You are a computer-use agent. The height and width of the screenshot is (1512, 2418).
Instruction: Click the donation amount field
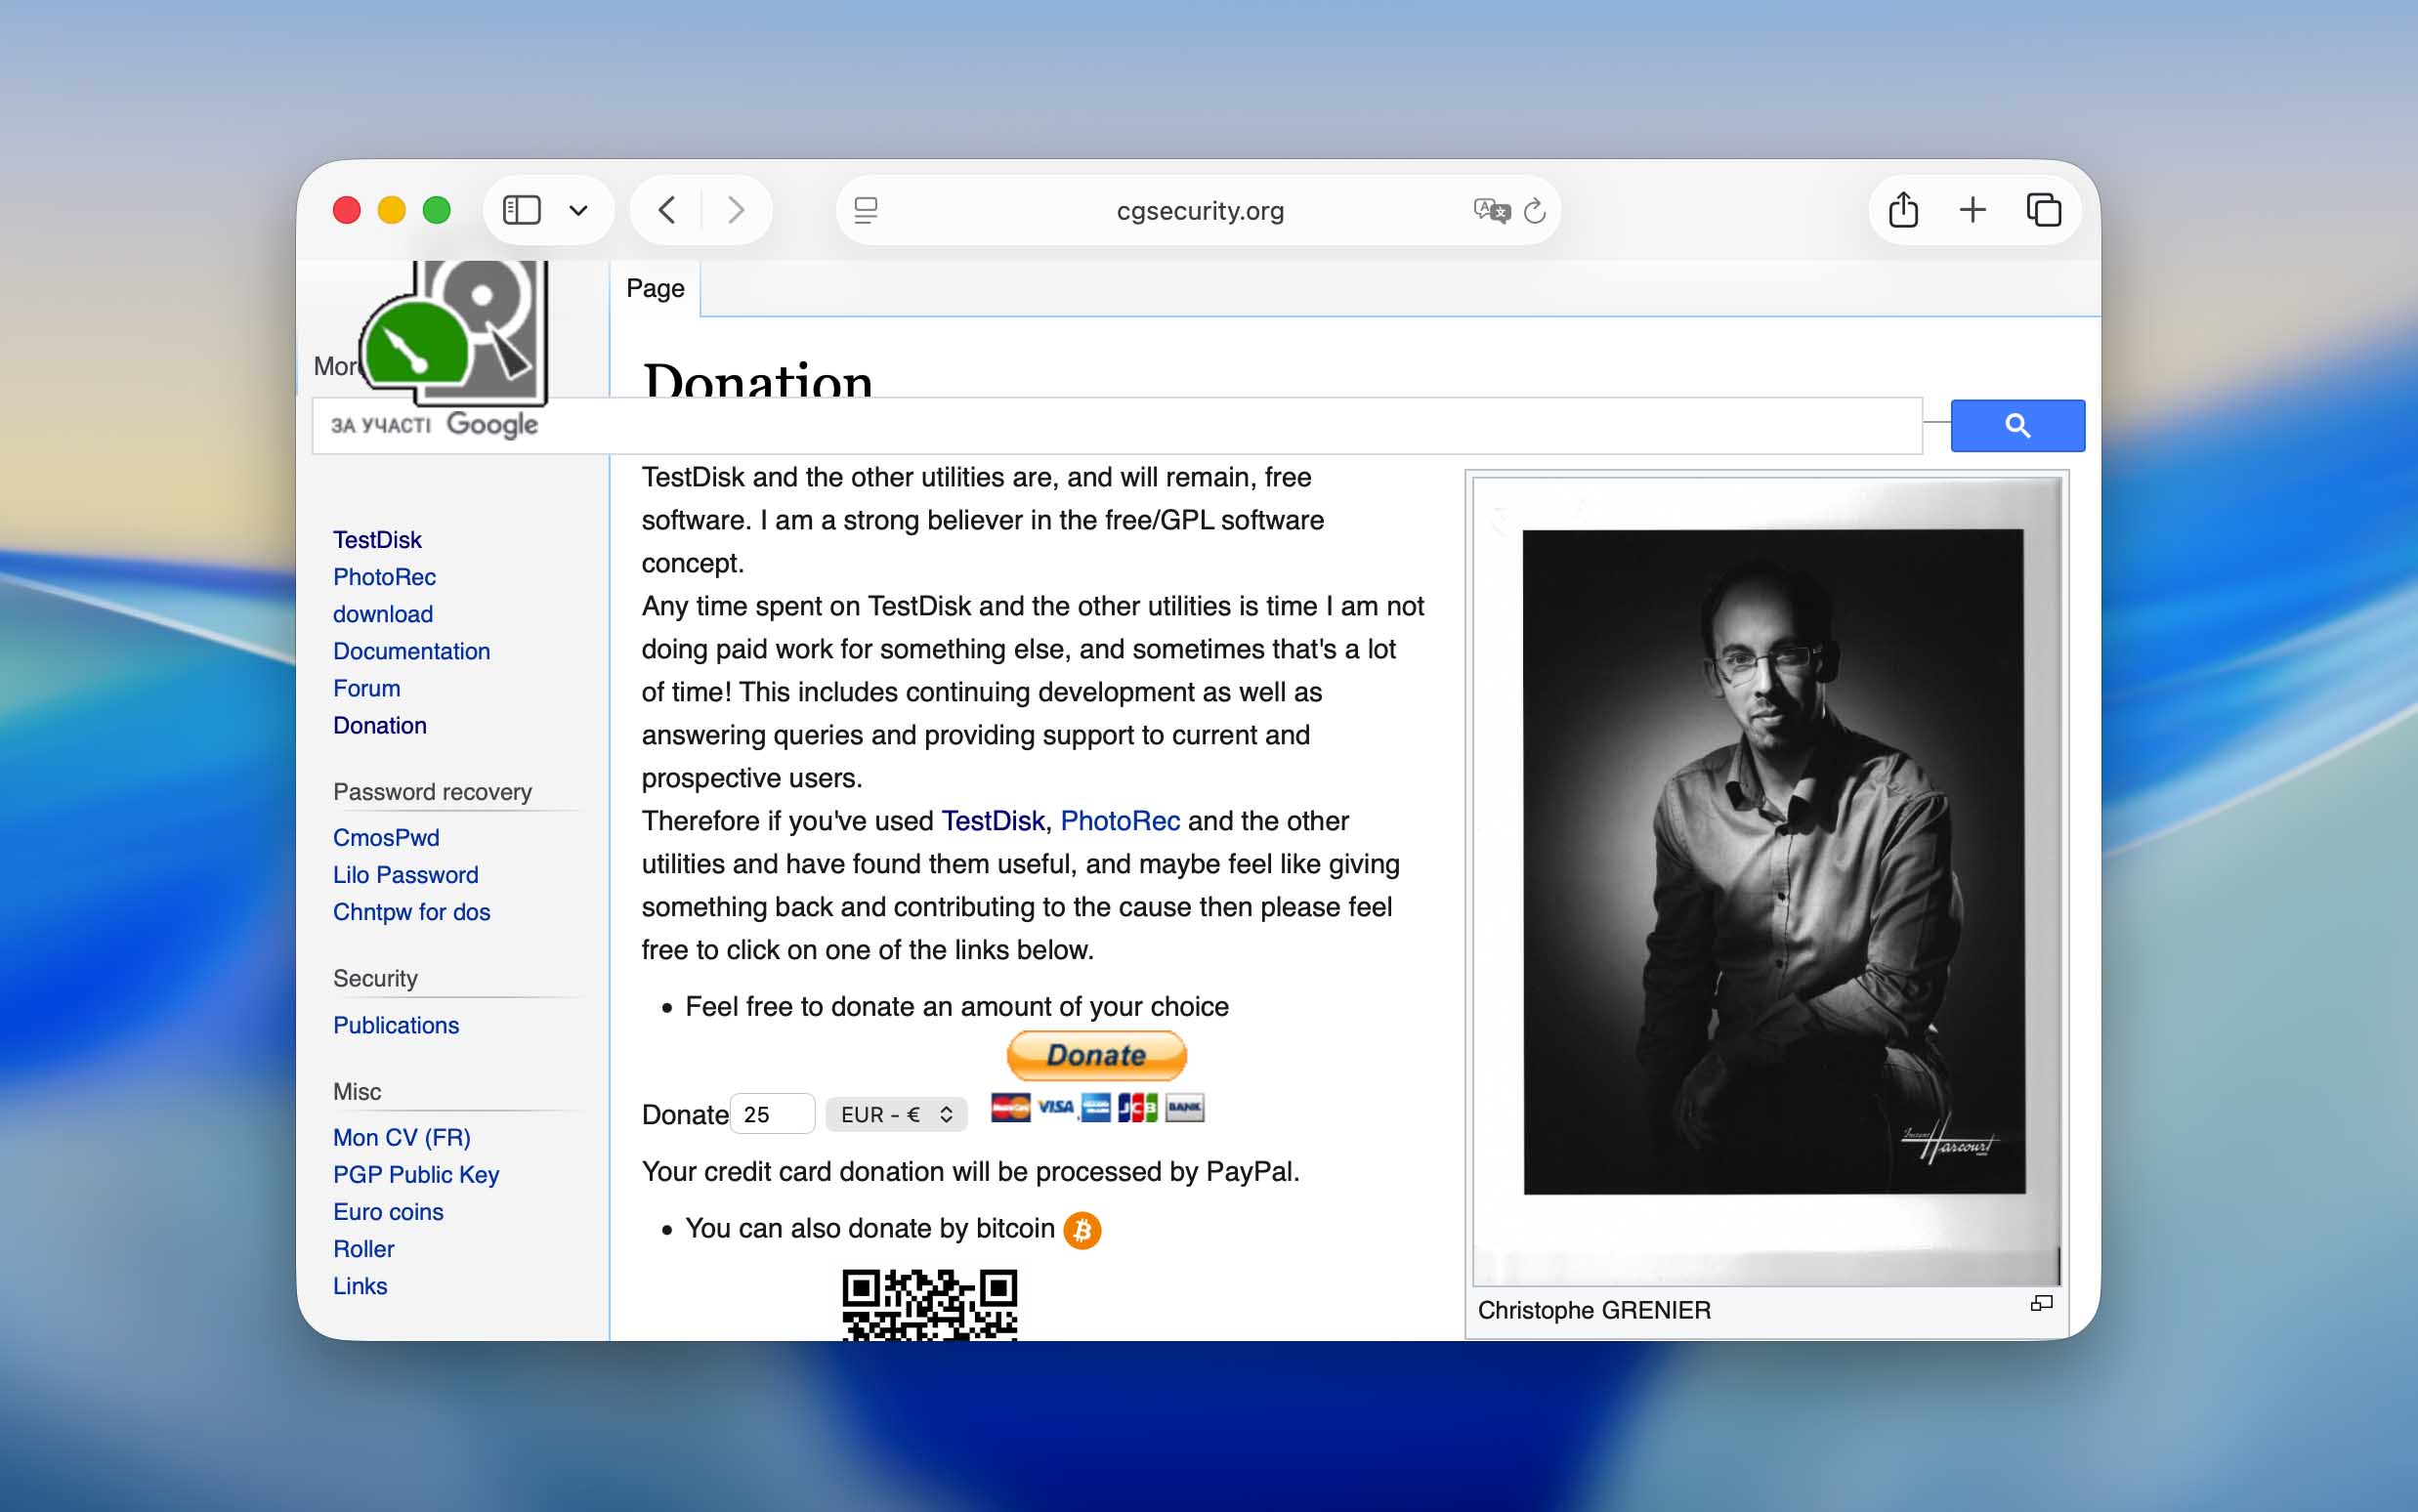coord(772,1114)
